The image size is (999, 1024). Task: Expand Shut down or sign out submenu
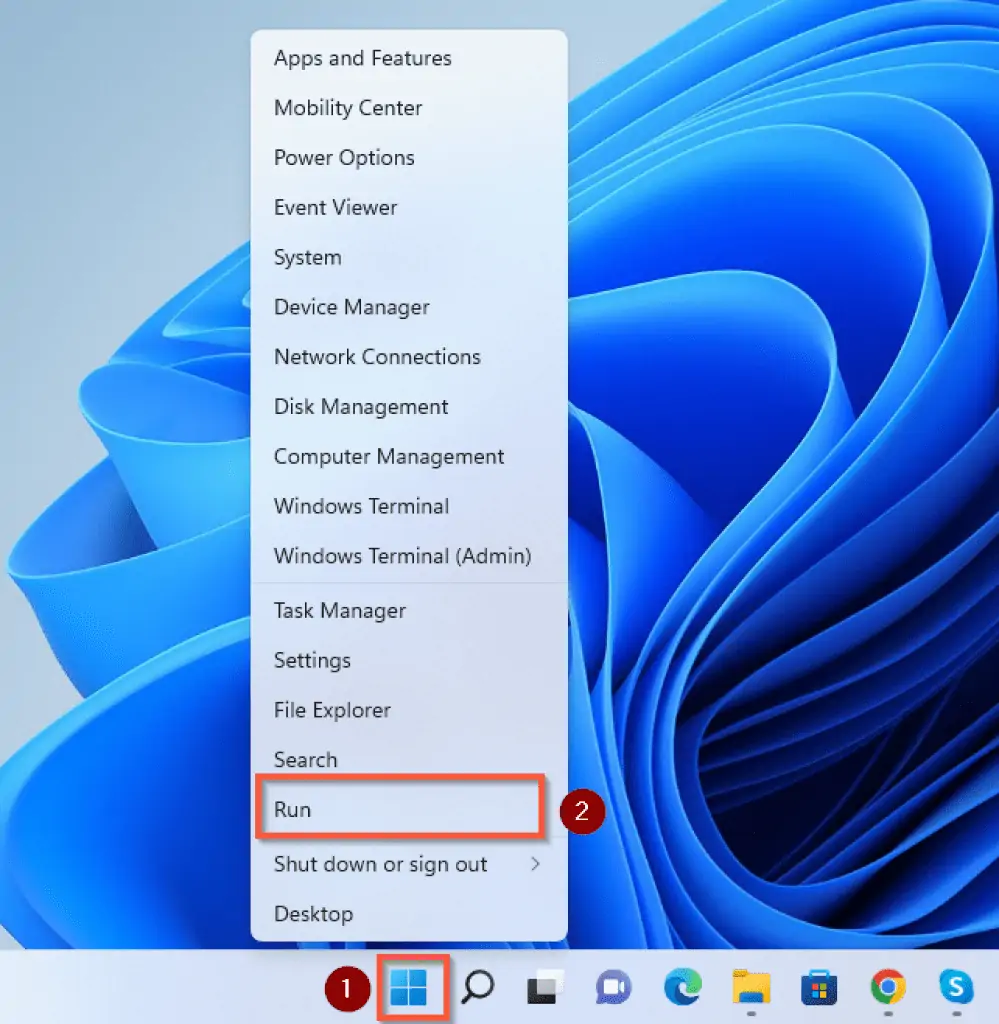(x=409, y=864)
